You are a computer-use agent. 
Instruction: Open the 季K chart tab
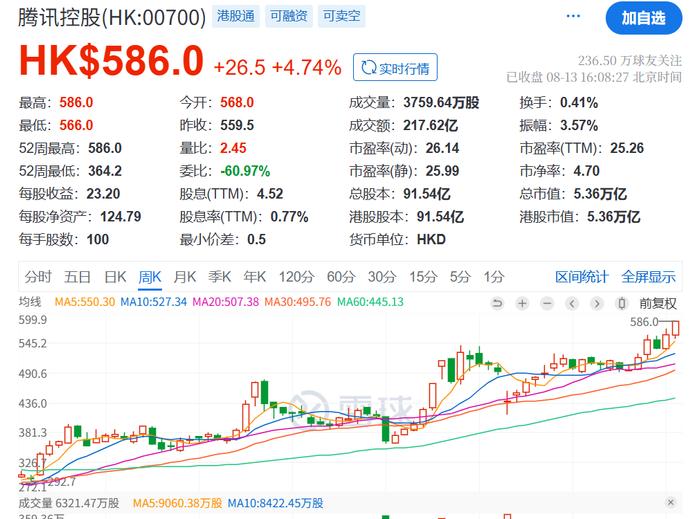[220, 277]
